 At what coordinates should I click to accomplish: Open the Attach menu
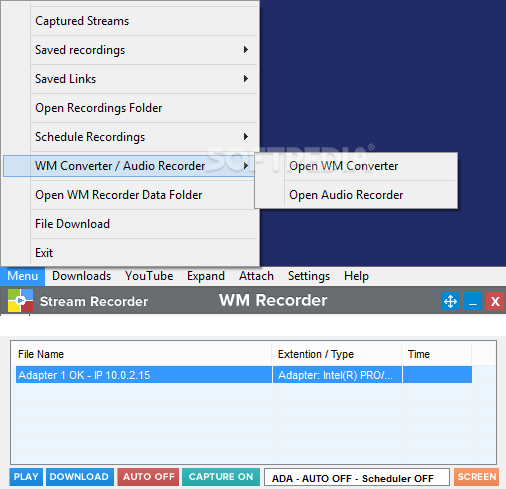tap(256, 276)
